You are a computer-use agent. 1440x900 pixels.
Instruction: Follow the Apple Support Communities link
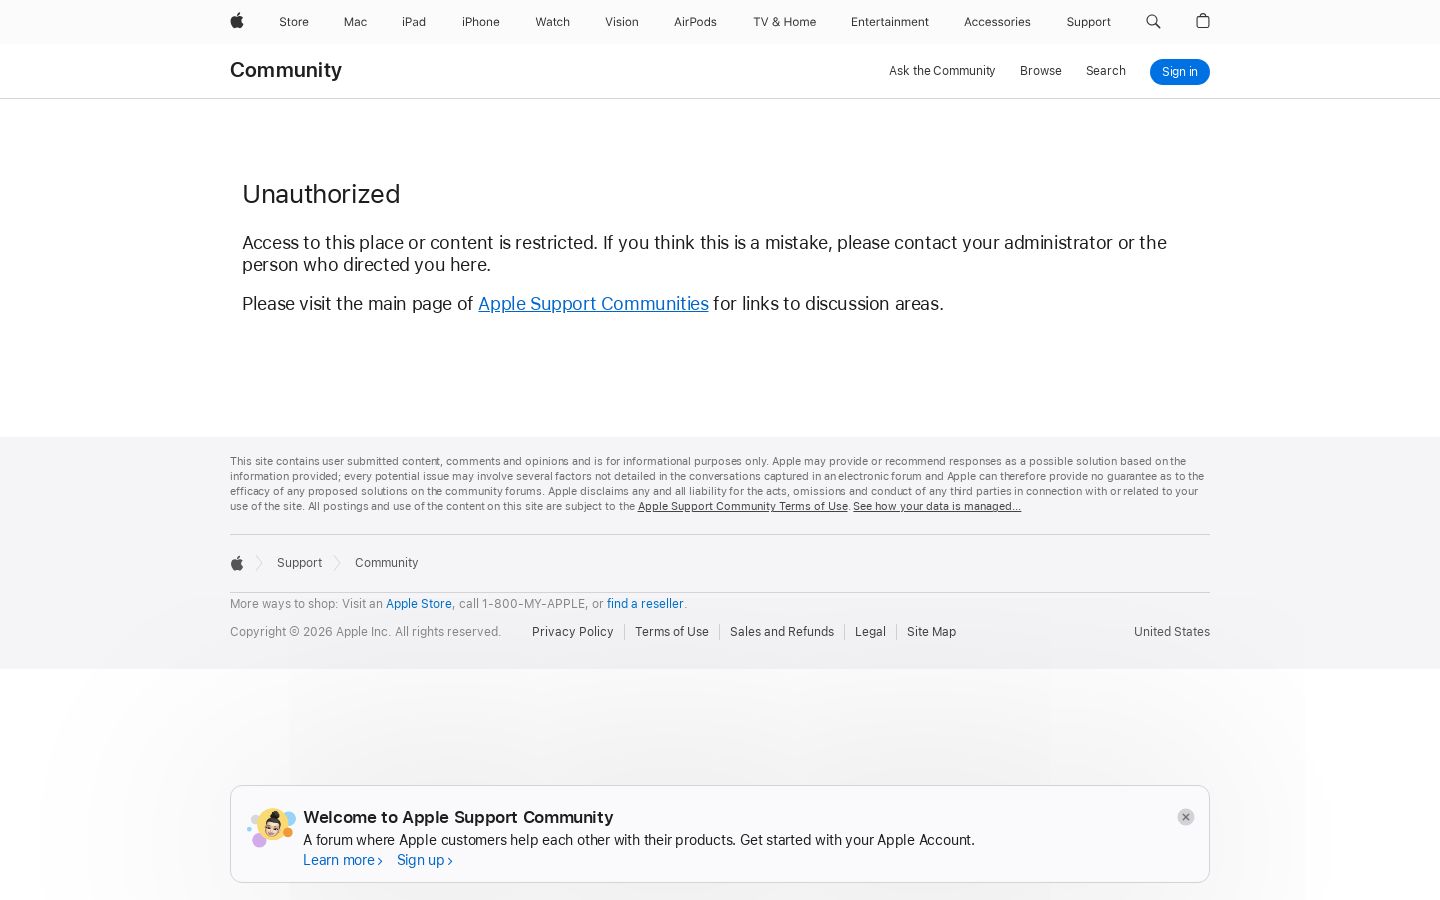[x=593, y=304]
